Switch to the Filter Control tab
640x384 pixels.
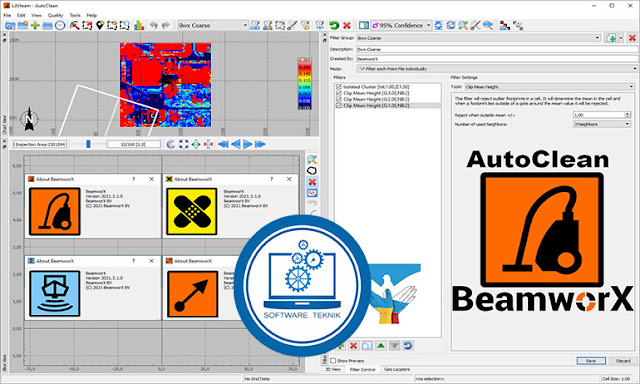coord(362,369)
